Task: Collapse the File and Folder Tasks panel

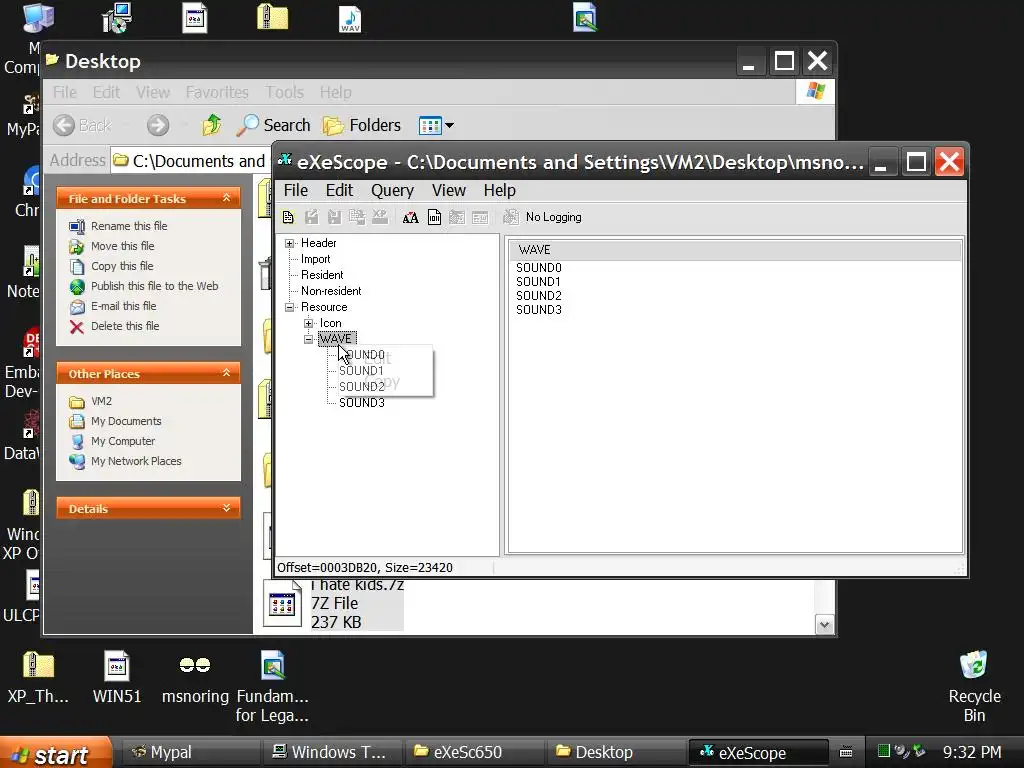Action: click(226, 198)
